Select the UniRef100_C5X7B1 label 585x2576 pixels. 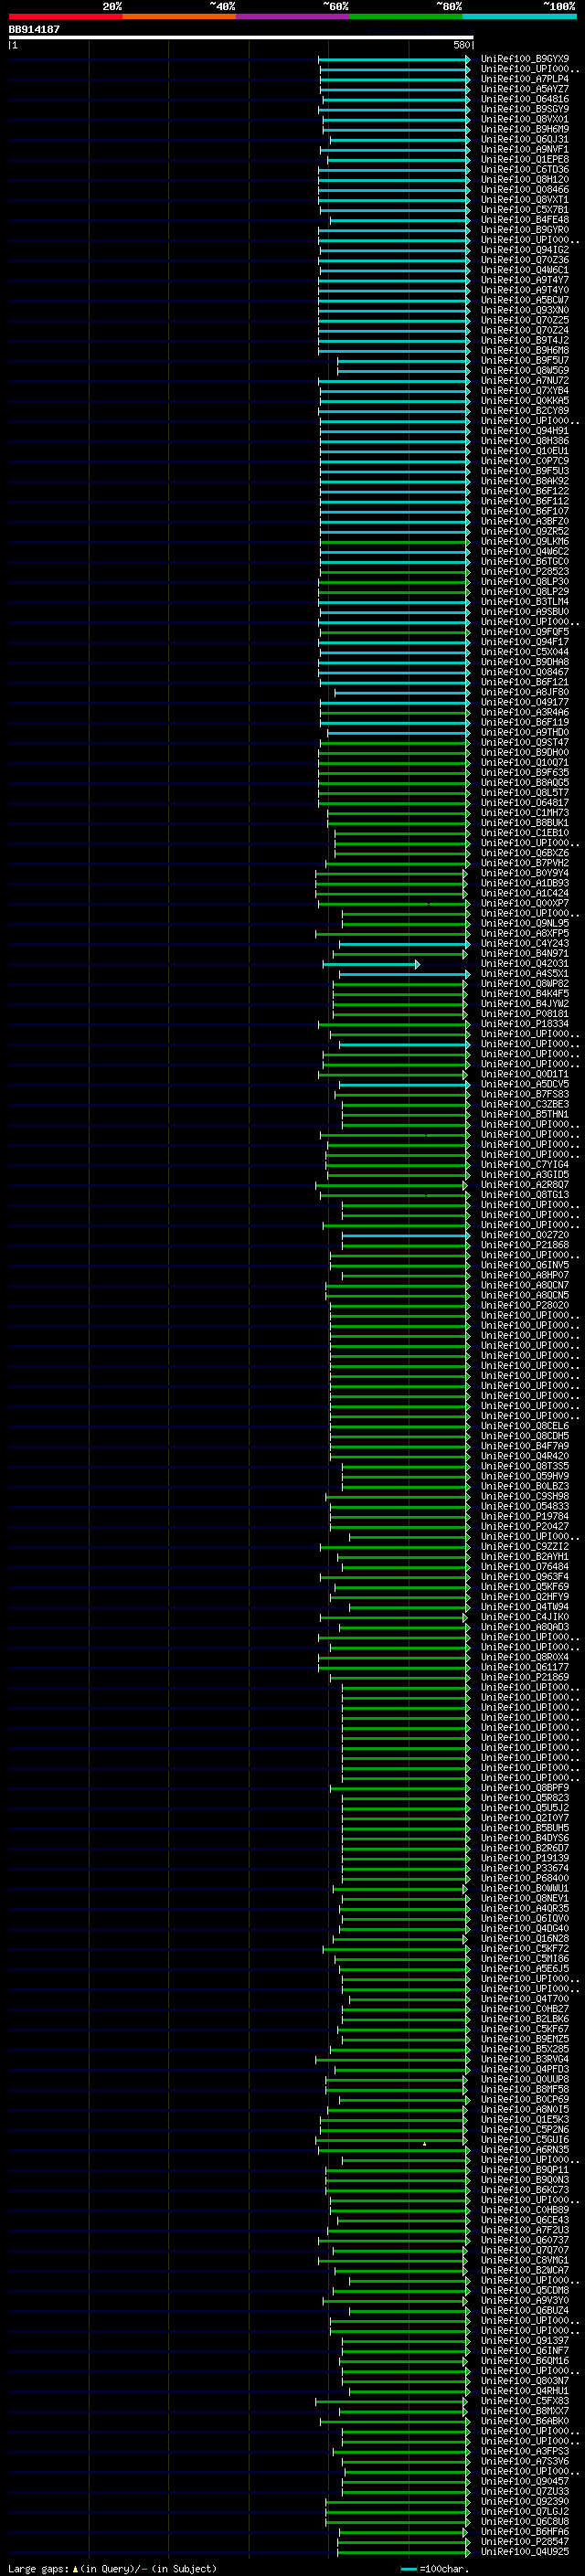[524, 209]
